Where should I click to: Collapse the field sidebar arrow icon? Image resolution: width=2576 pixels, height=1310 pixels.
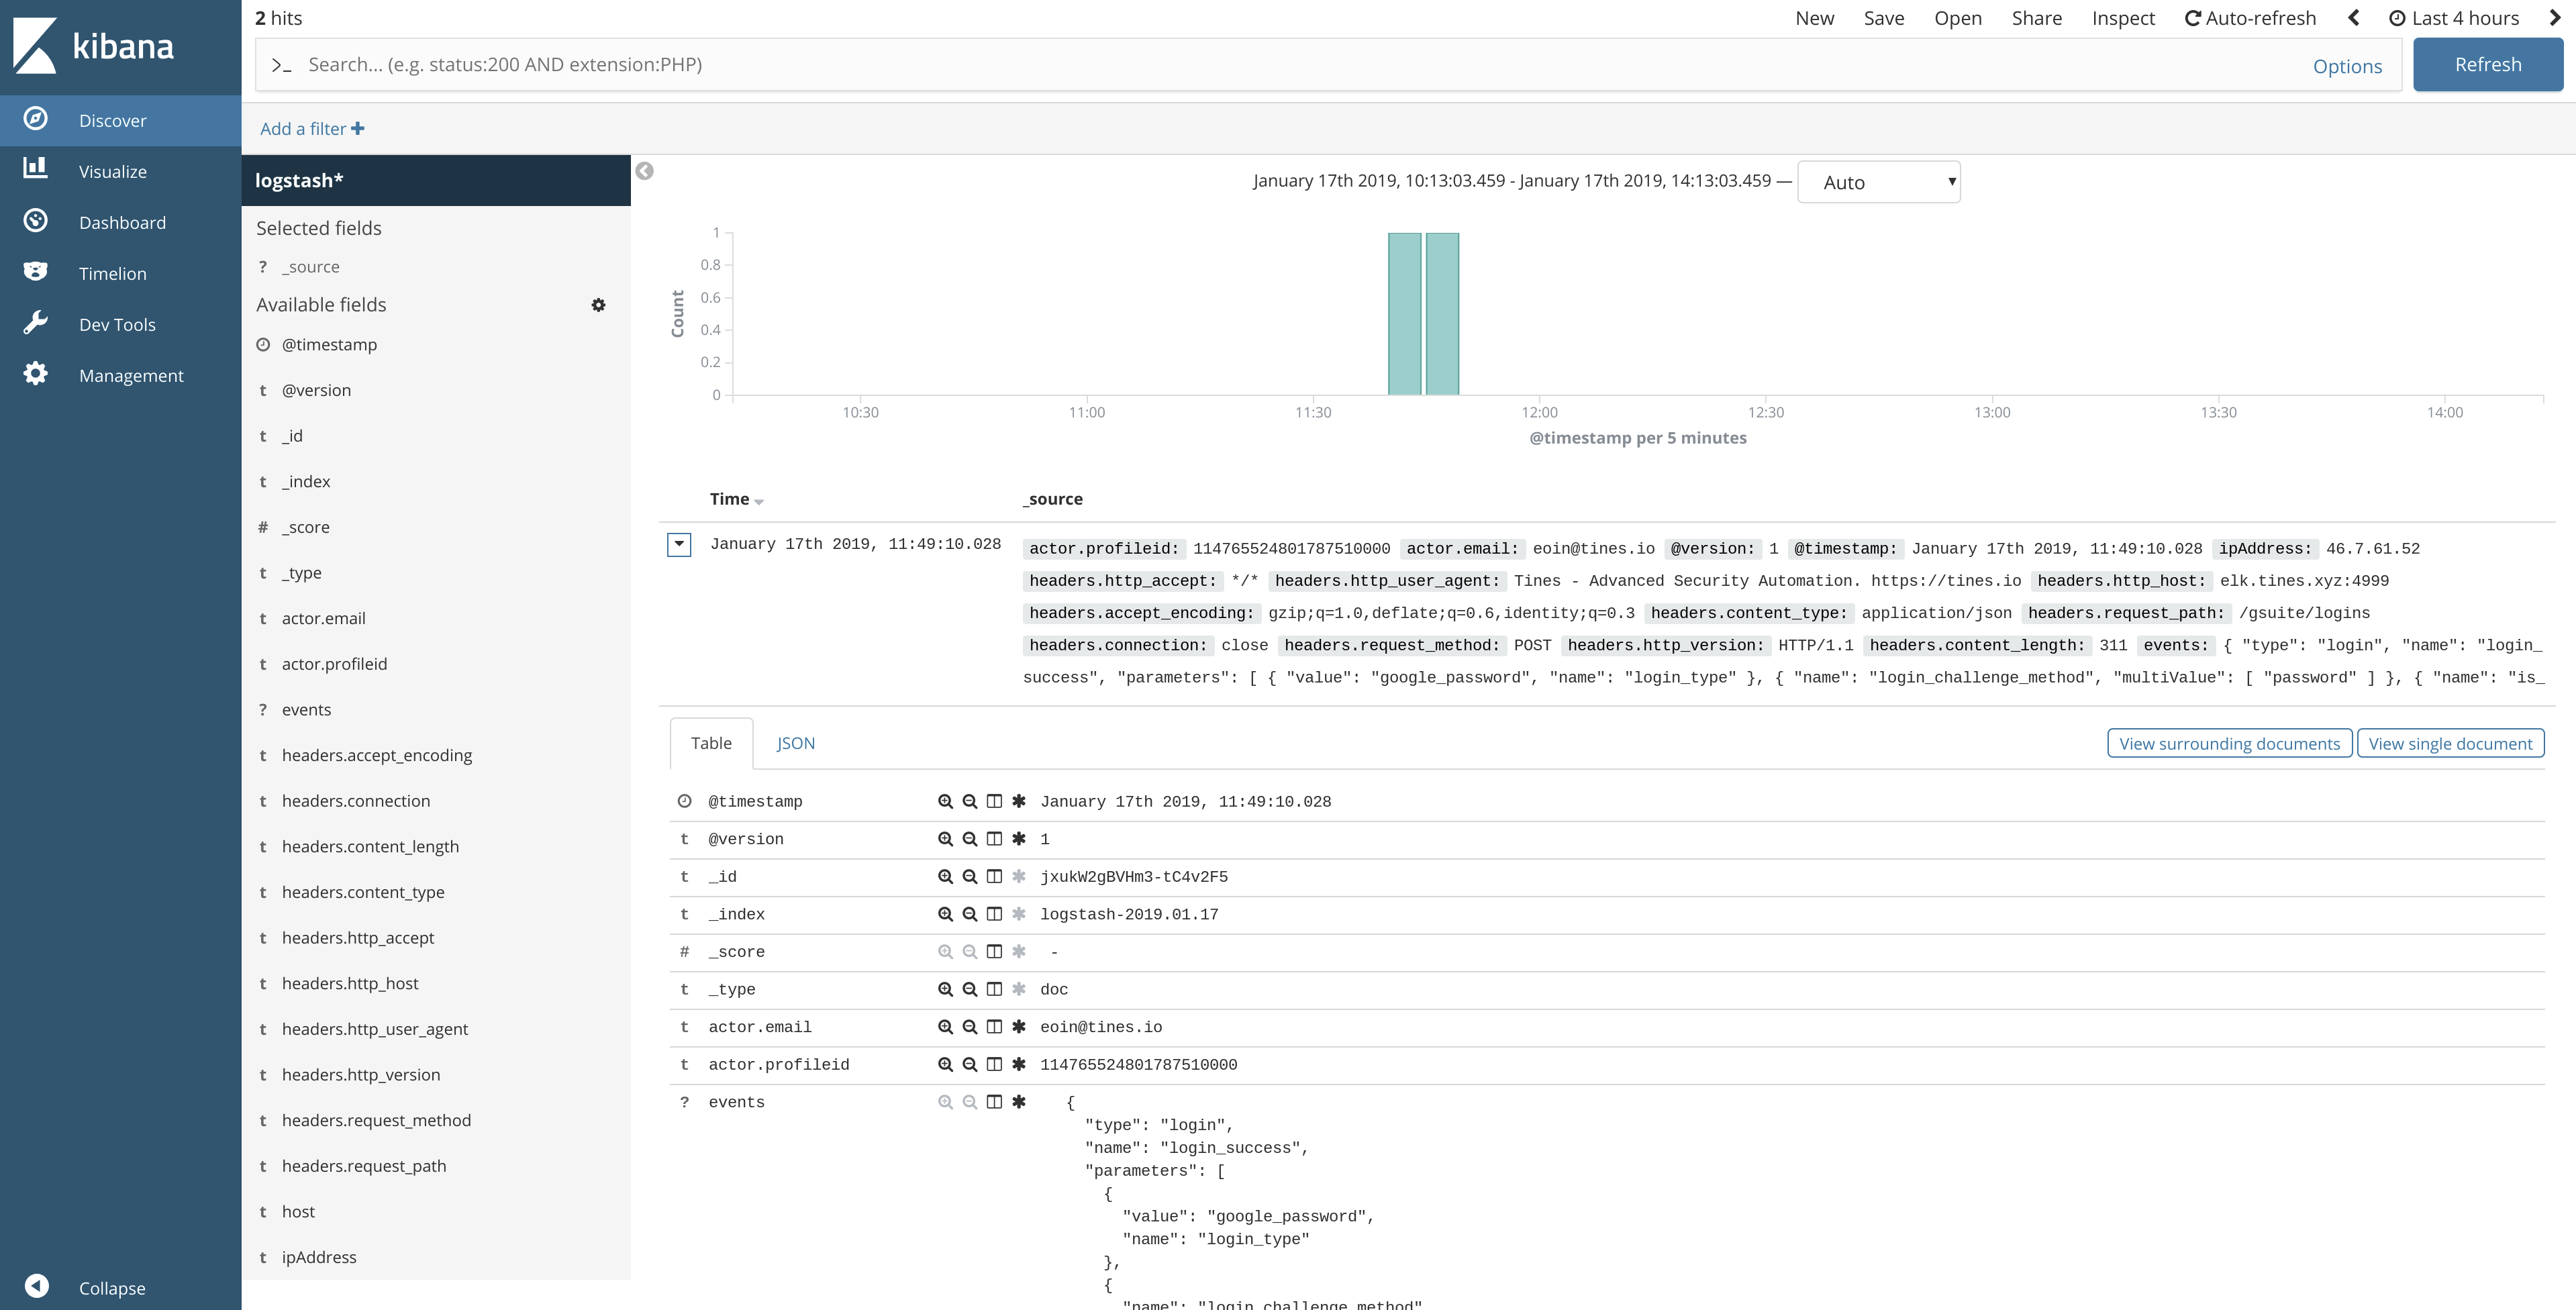coord(645,171)
